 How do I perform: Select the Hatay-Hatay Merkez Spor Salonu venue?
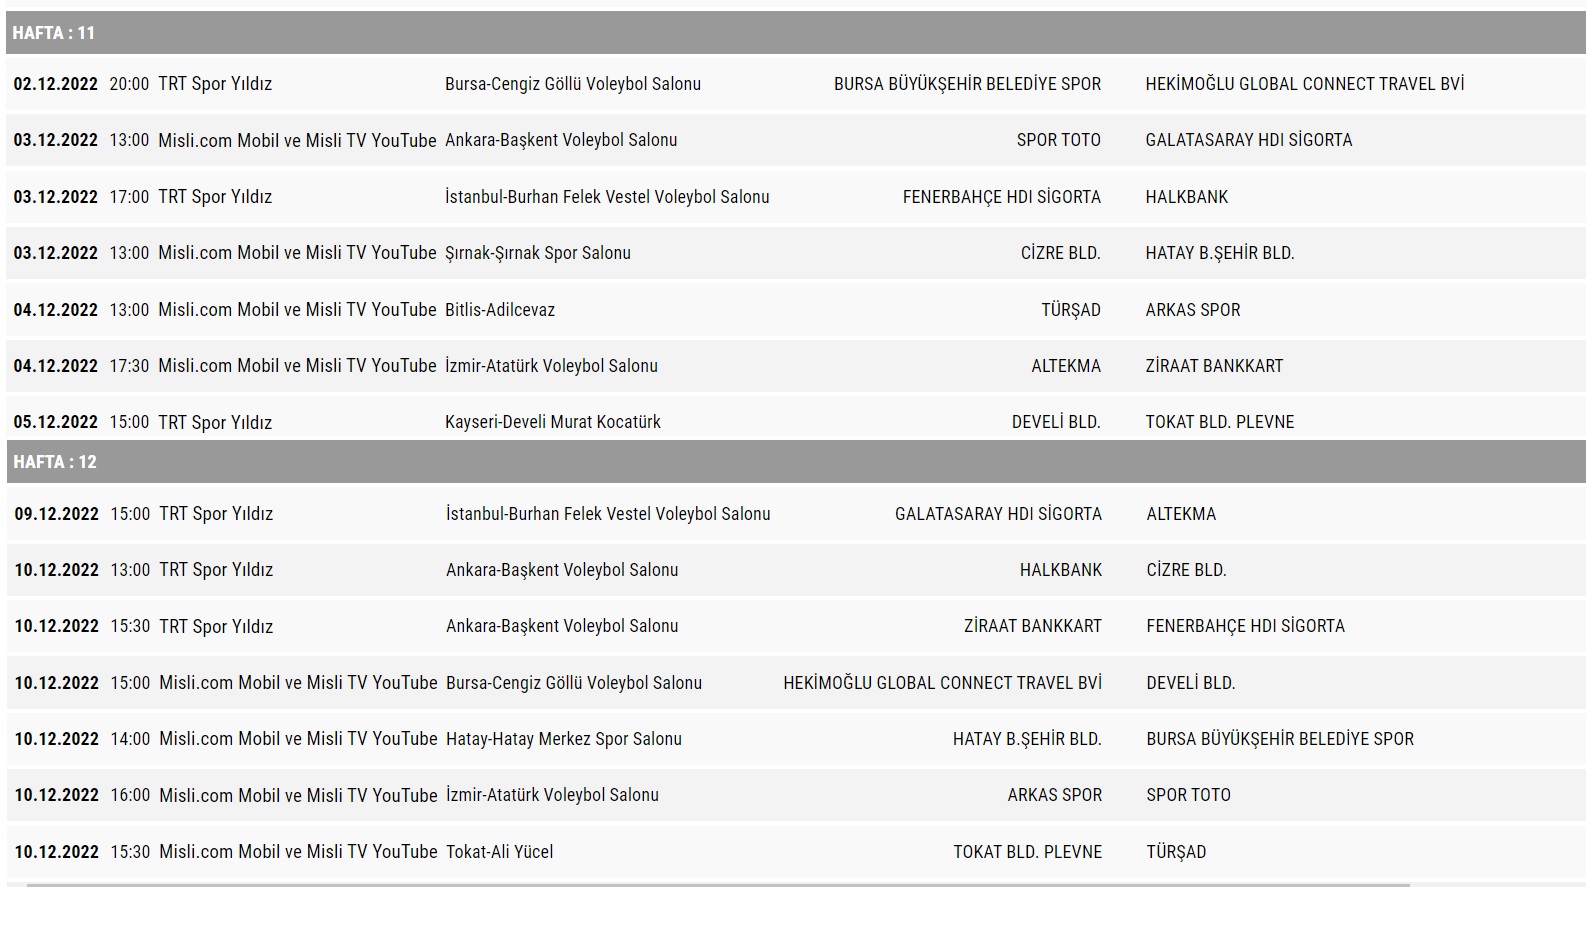[x=563, y=739]
